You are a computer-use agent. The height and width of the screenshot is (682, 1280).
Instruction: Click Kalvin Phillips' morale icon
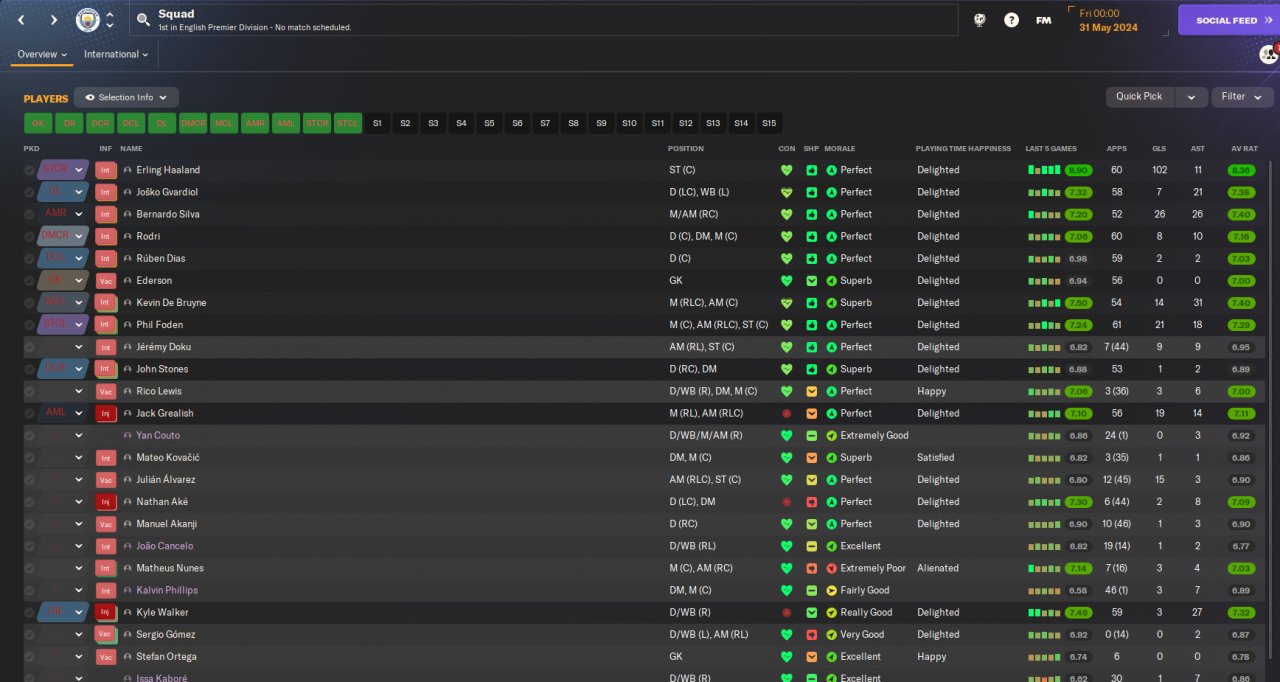pyautogui.click(x=831, y=590)
